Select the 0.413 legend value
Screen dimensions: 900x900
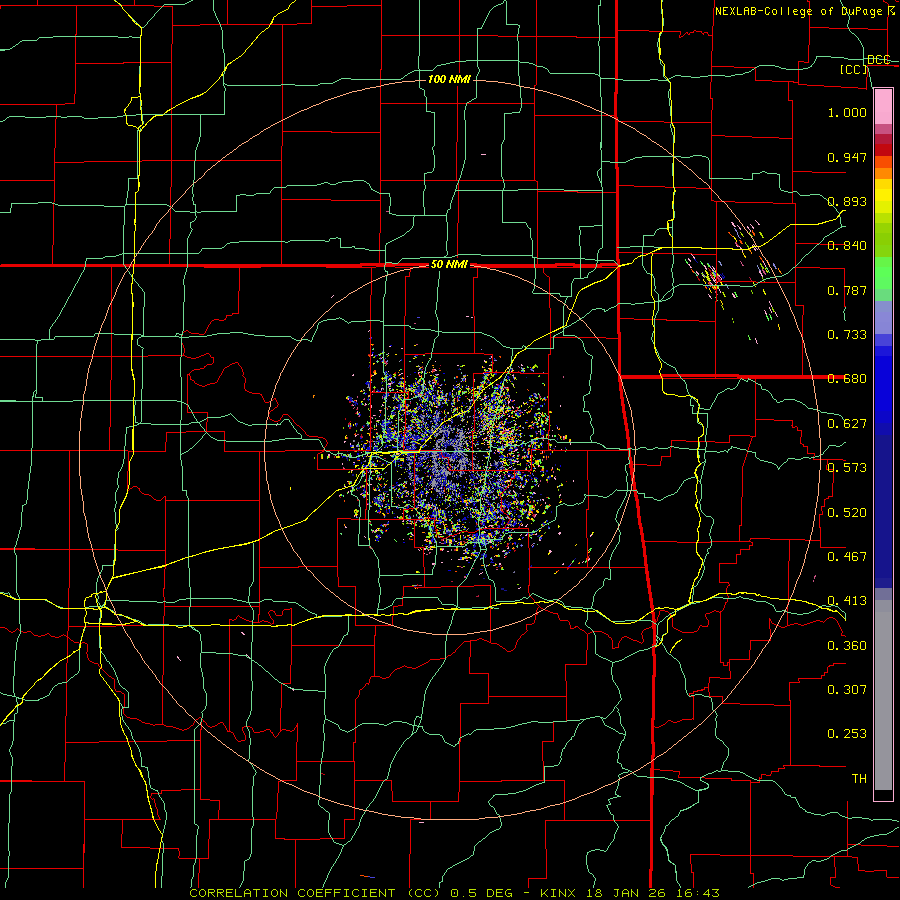click(847, 601)
